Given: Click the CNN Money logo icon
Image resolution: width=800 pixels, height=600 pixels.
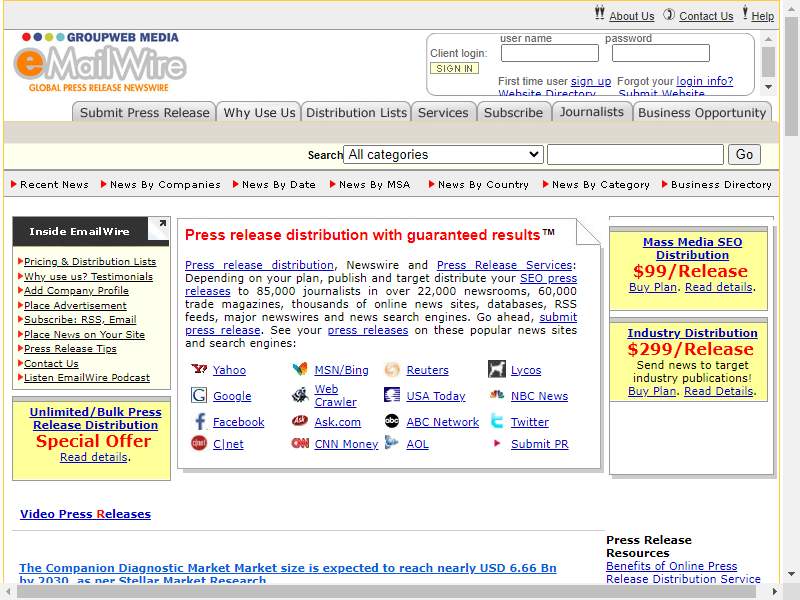Looking at the screenshot, I should (x=300, y=443).
